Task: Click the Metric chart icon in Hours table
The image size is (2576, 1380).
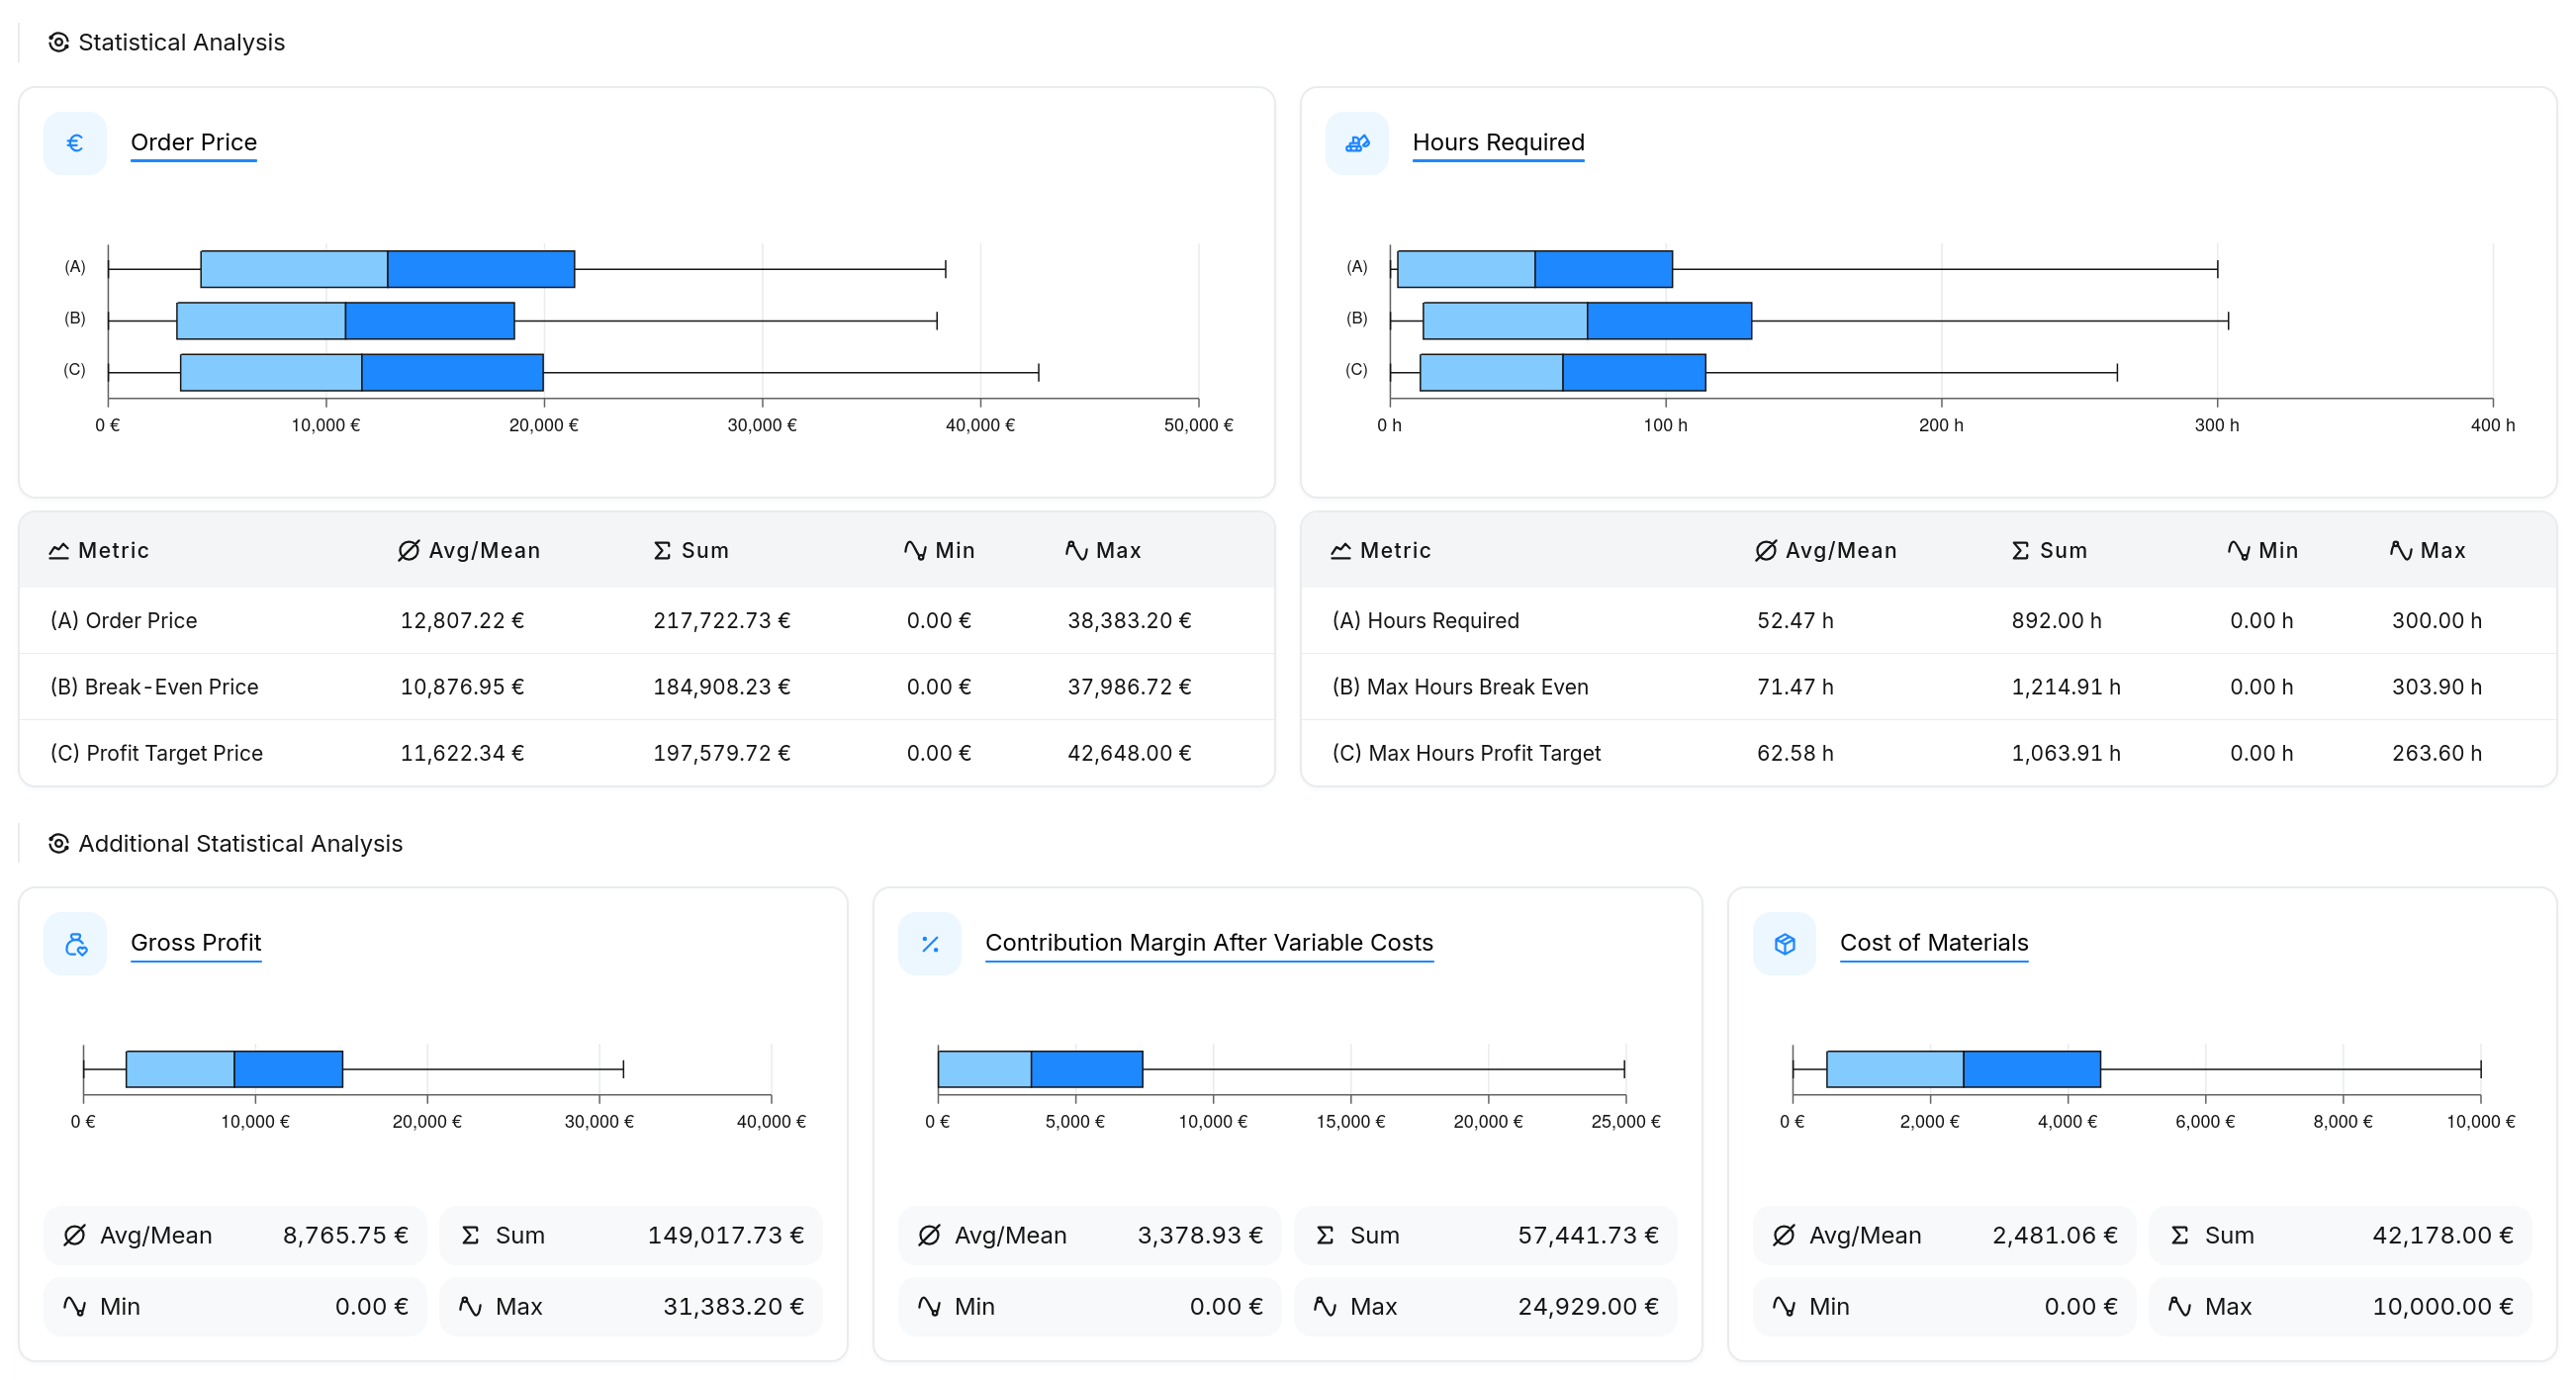Action: pyautogui.click(x=1341, y=550)
